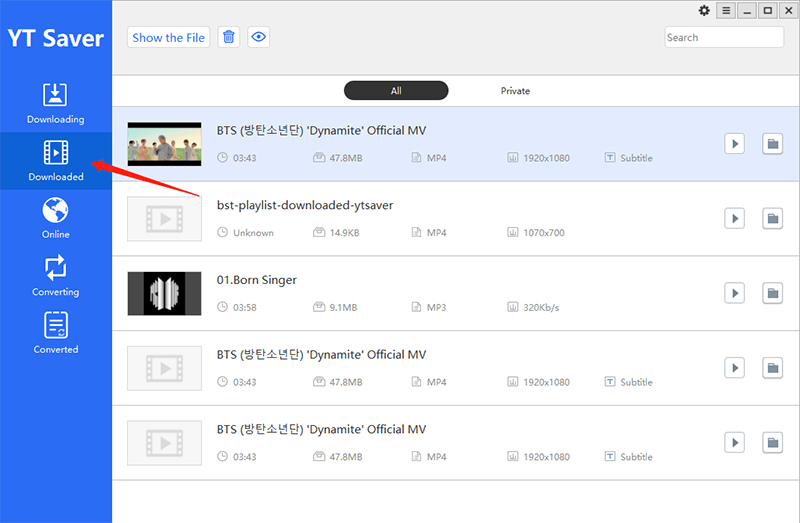The image size is (800, 523).
Task: Click the 01.Born Singer album thumbnail
Action: point(164,293)
